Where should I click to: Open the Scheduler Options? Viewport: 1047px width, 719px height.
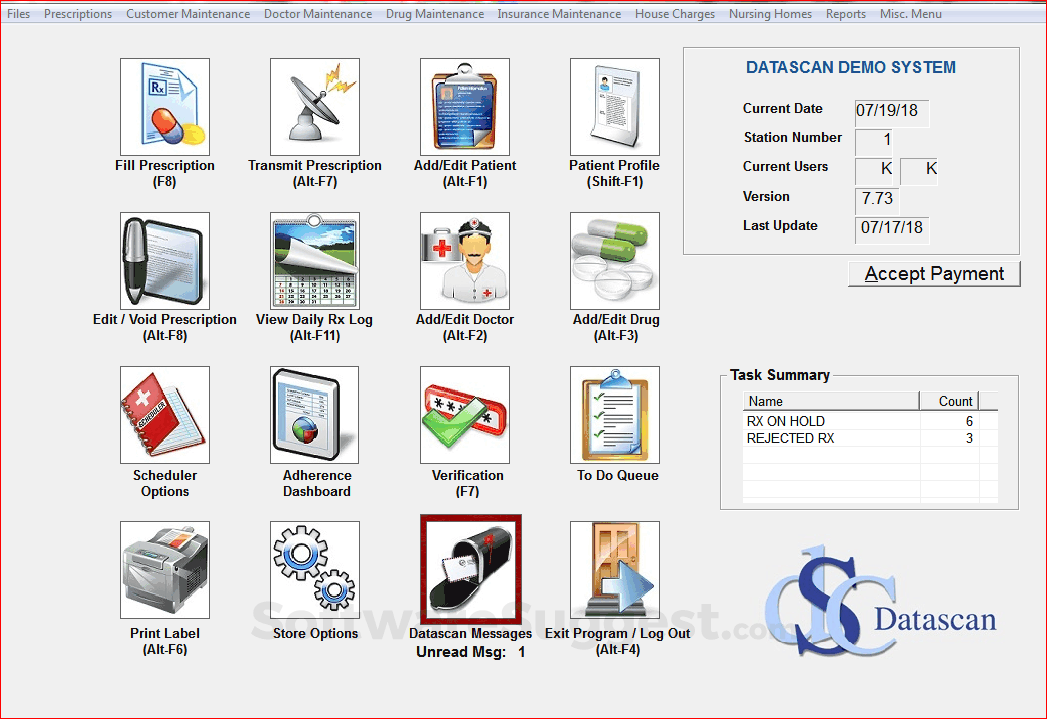[164, 415]
